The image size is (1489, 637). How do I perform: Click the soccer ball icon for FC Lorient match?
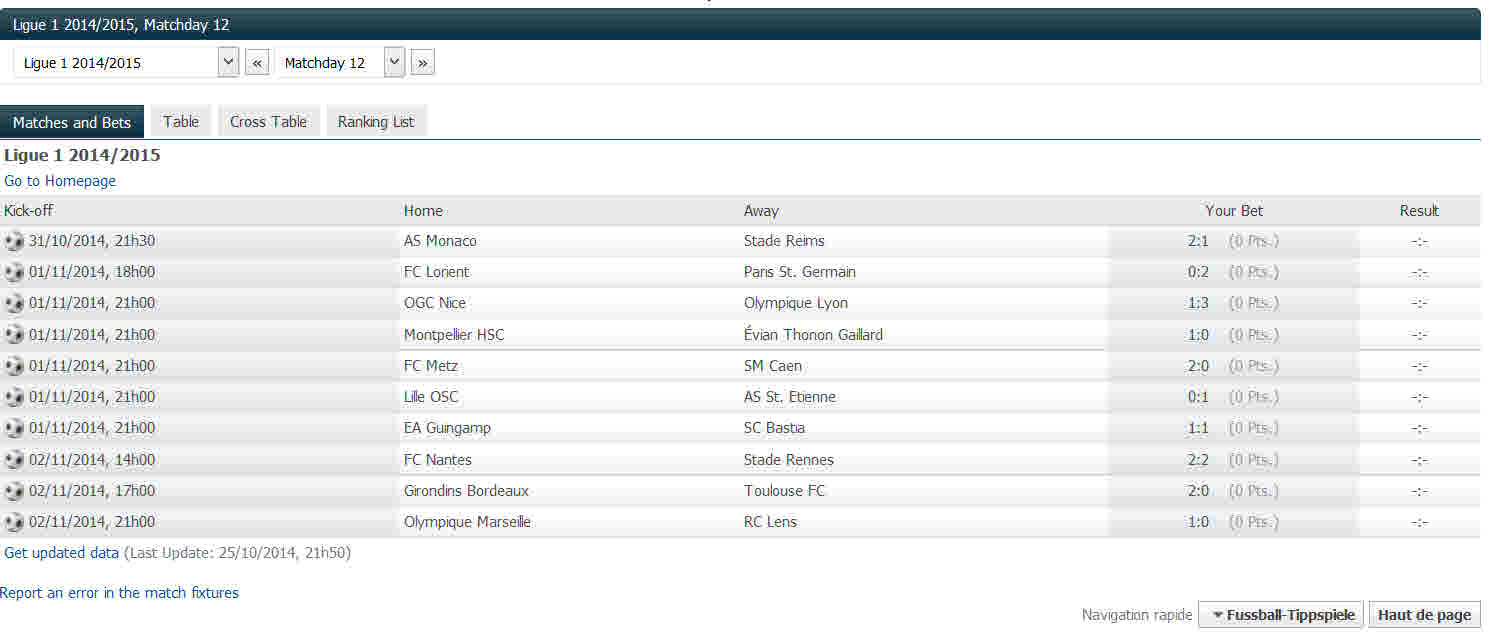pos(14,272)
